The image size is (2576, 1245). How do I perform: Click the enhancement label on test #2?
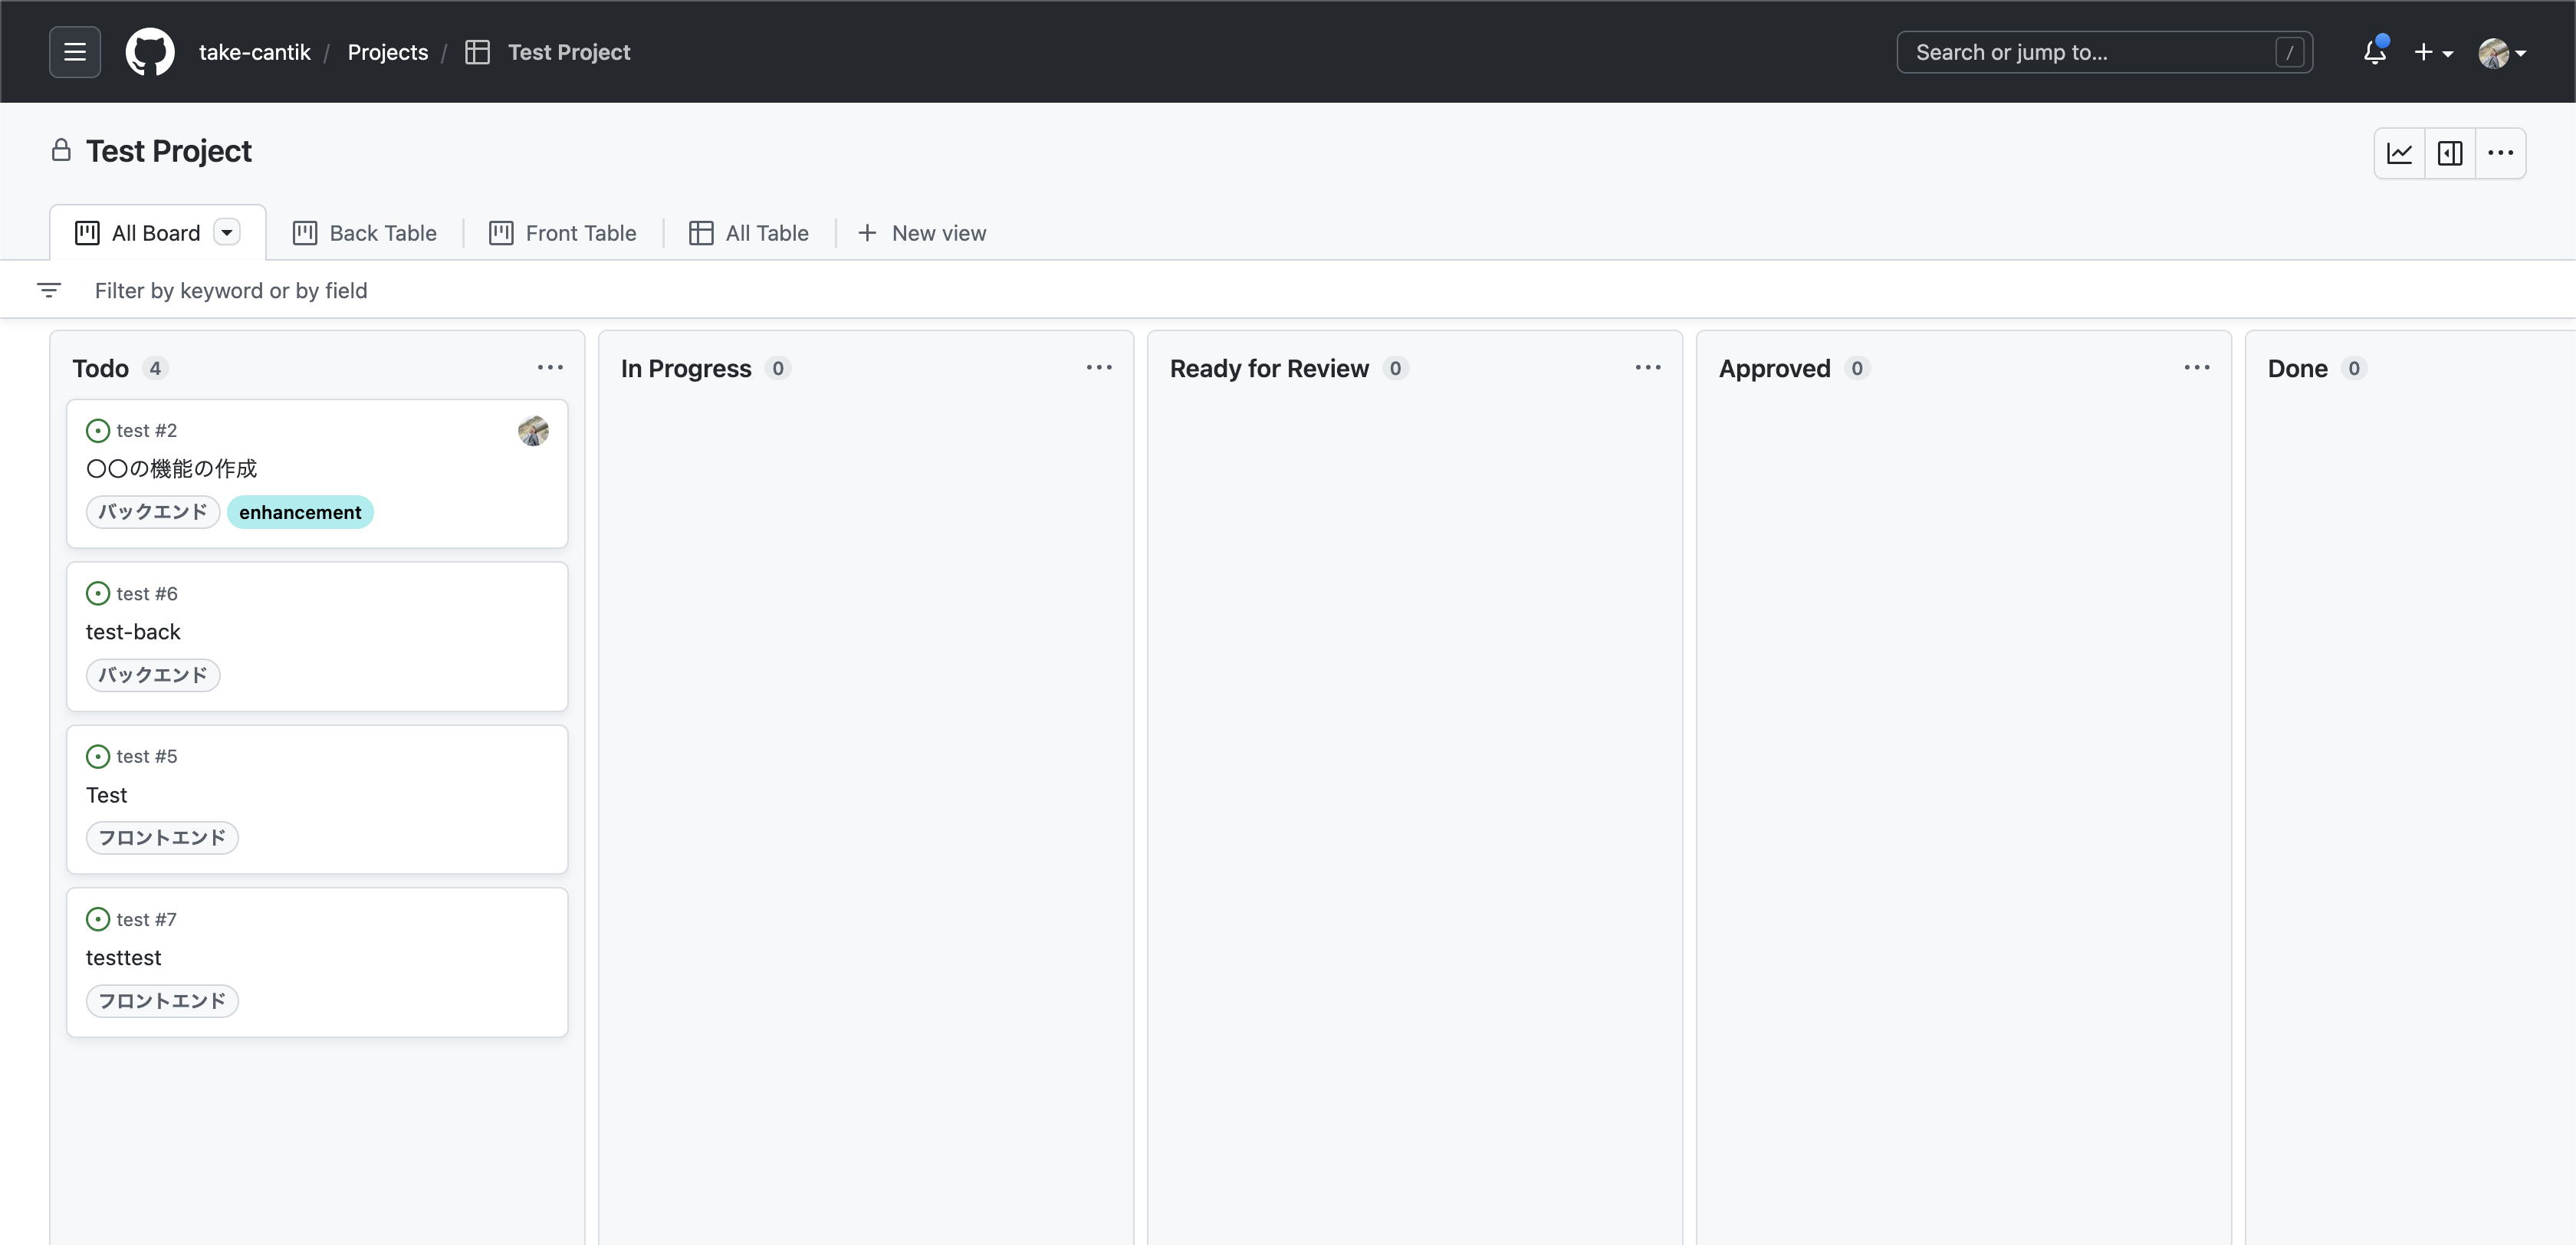pos(300,512)
